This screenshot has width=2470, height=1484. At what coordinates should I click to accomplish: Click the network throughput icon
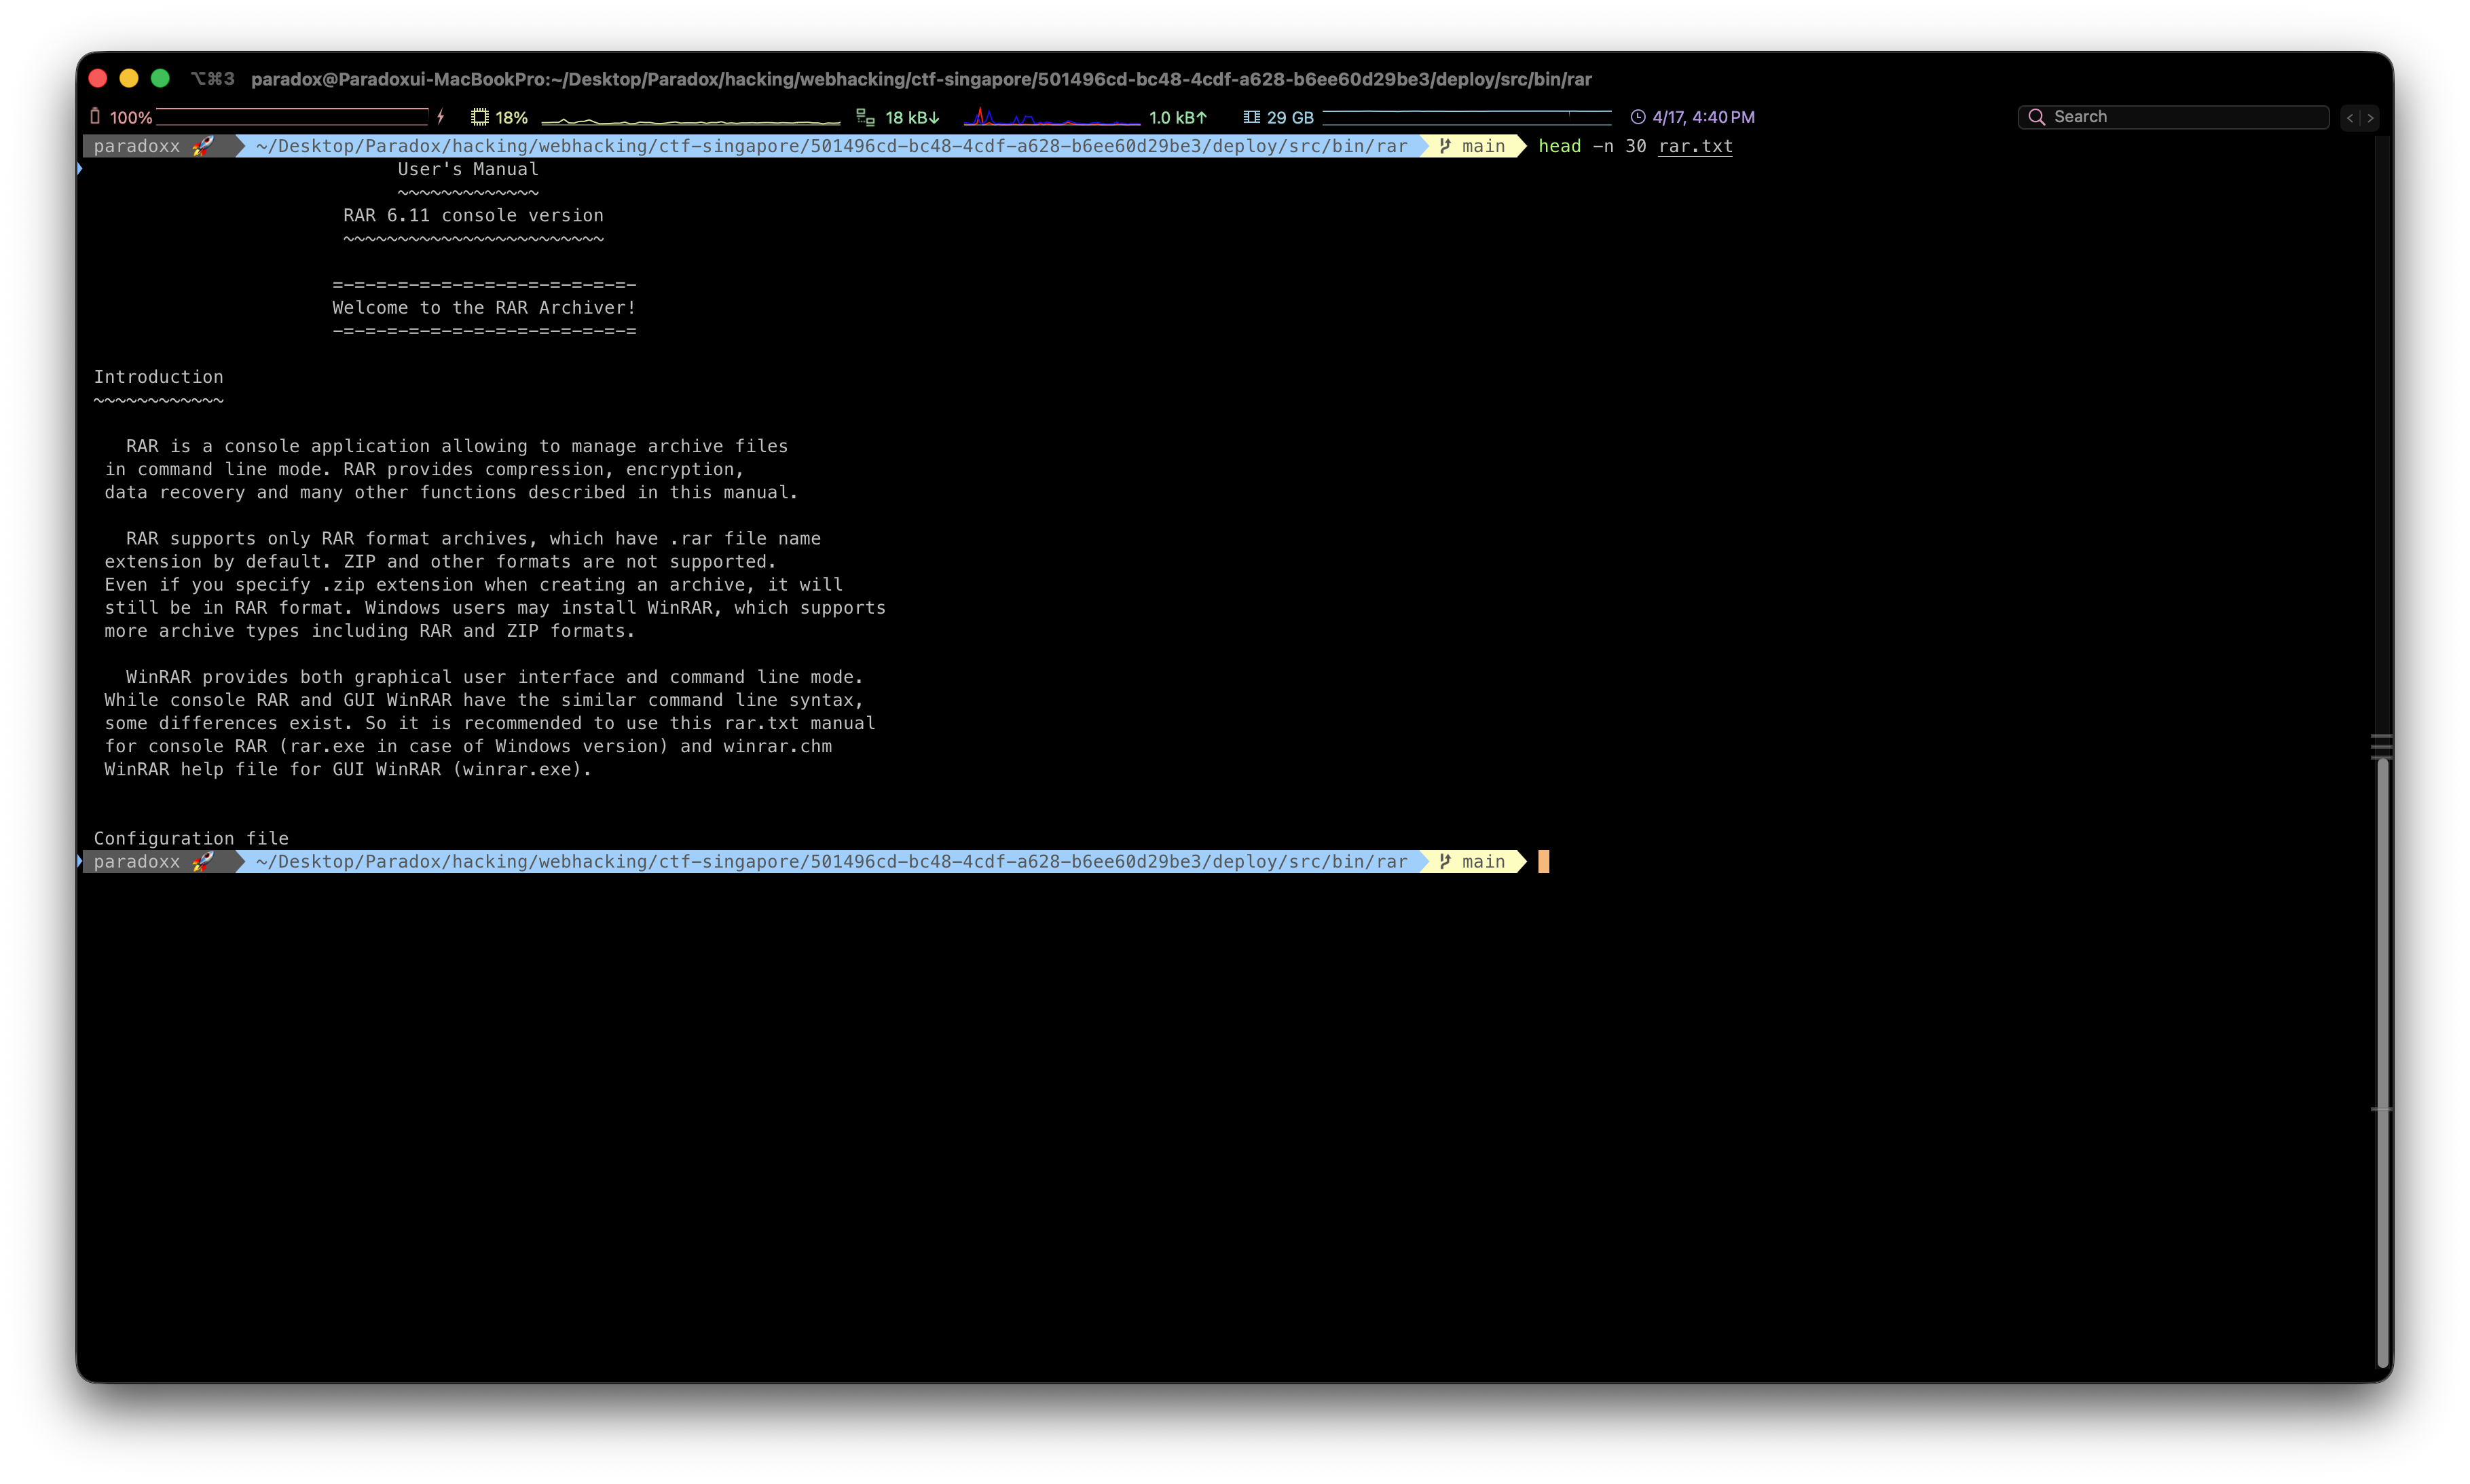pyautogui.click(x=865, y=117)
